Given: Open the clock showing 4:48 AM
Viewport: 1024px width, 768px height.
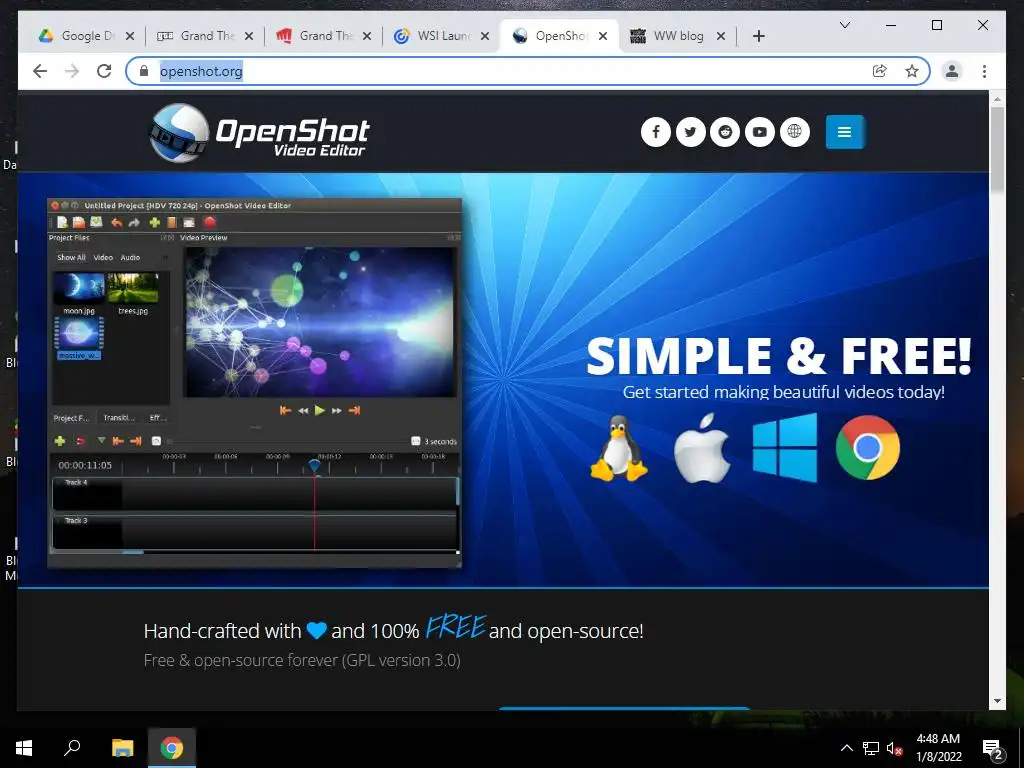Looking at the screenshot, I should click(938, 748).
